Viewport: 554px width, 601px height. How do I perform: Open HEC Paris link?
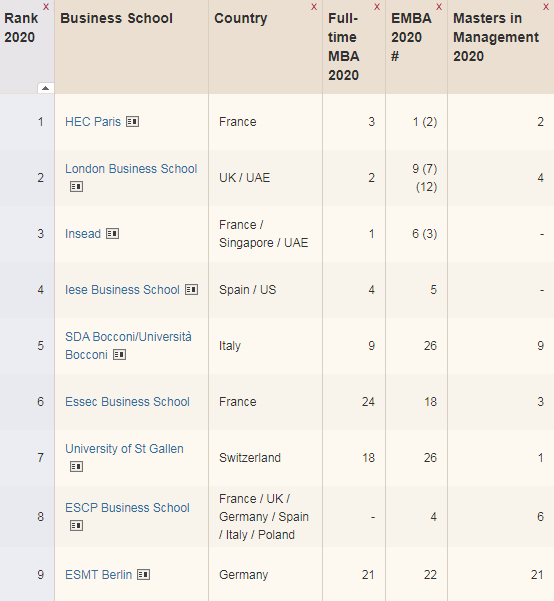coord(93,122)
